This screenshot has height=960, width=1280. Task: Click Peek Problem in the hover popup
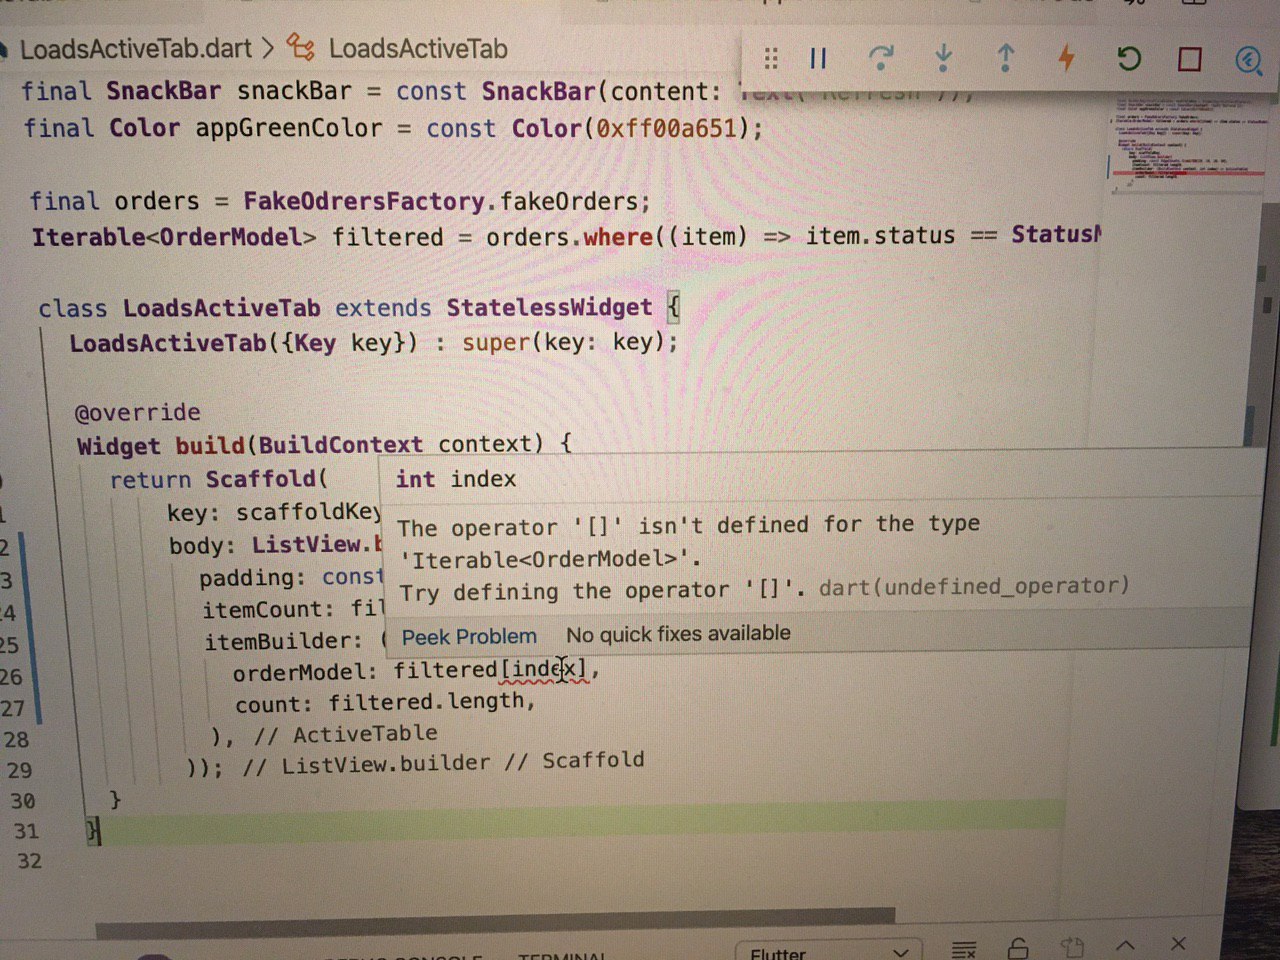click(x=469, y=636)
